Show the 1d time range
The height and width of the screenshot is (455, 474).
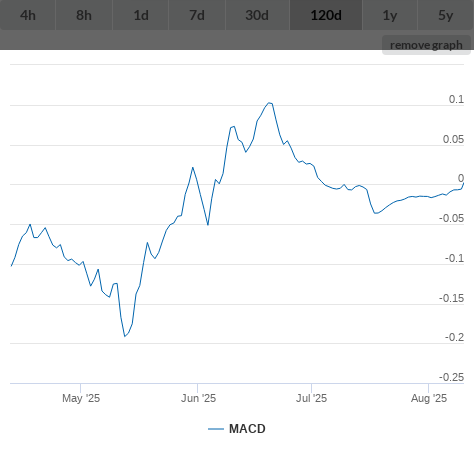point(141,15)
